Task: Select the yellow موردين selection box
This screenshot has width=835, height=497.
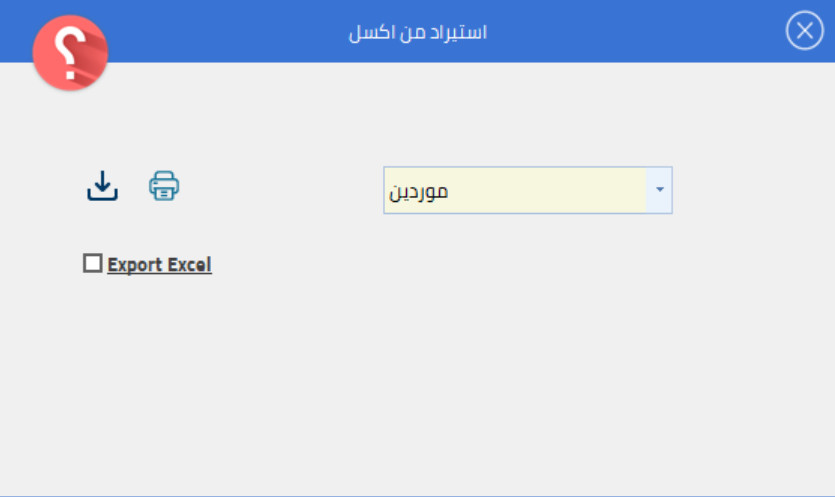Action: tap(514, 190)
